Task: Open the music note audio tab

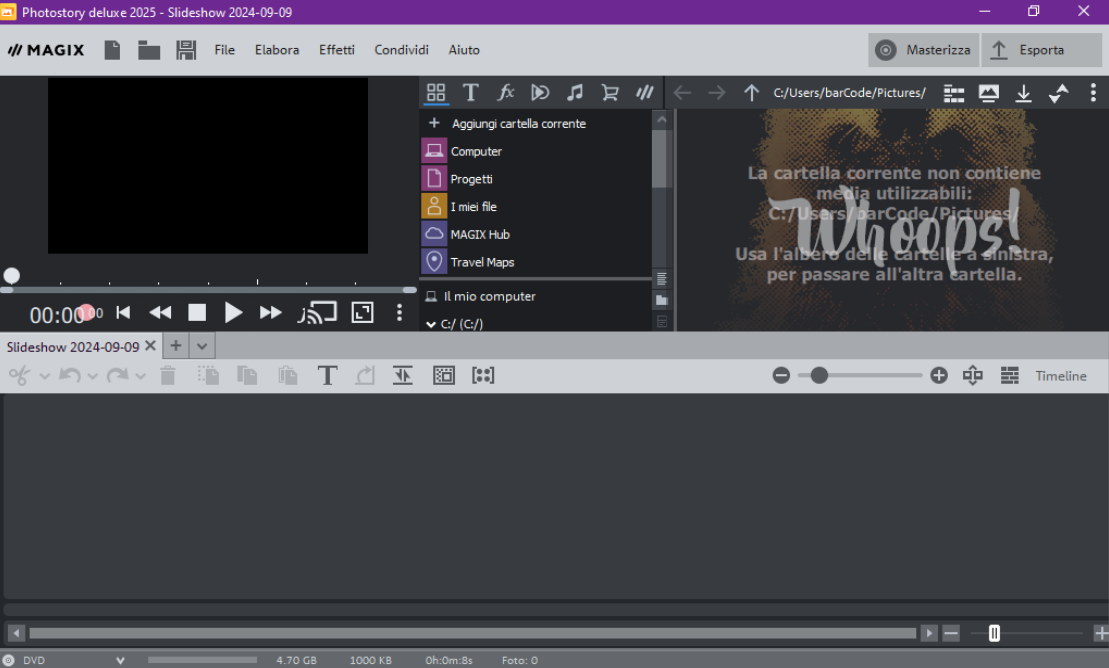Action: (575, 93)
